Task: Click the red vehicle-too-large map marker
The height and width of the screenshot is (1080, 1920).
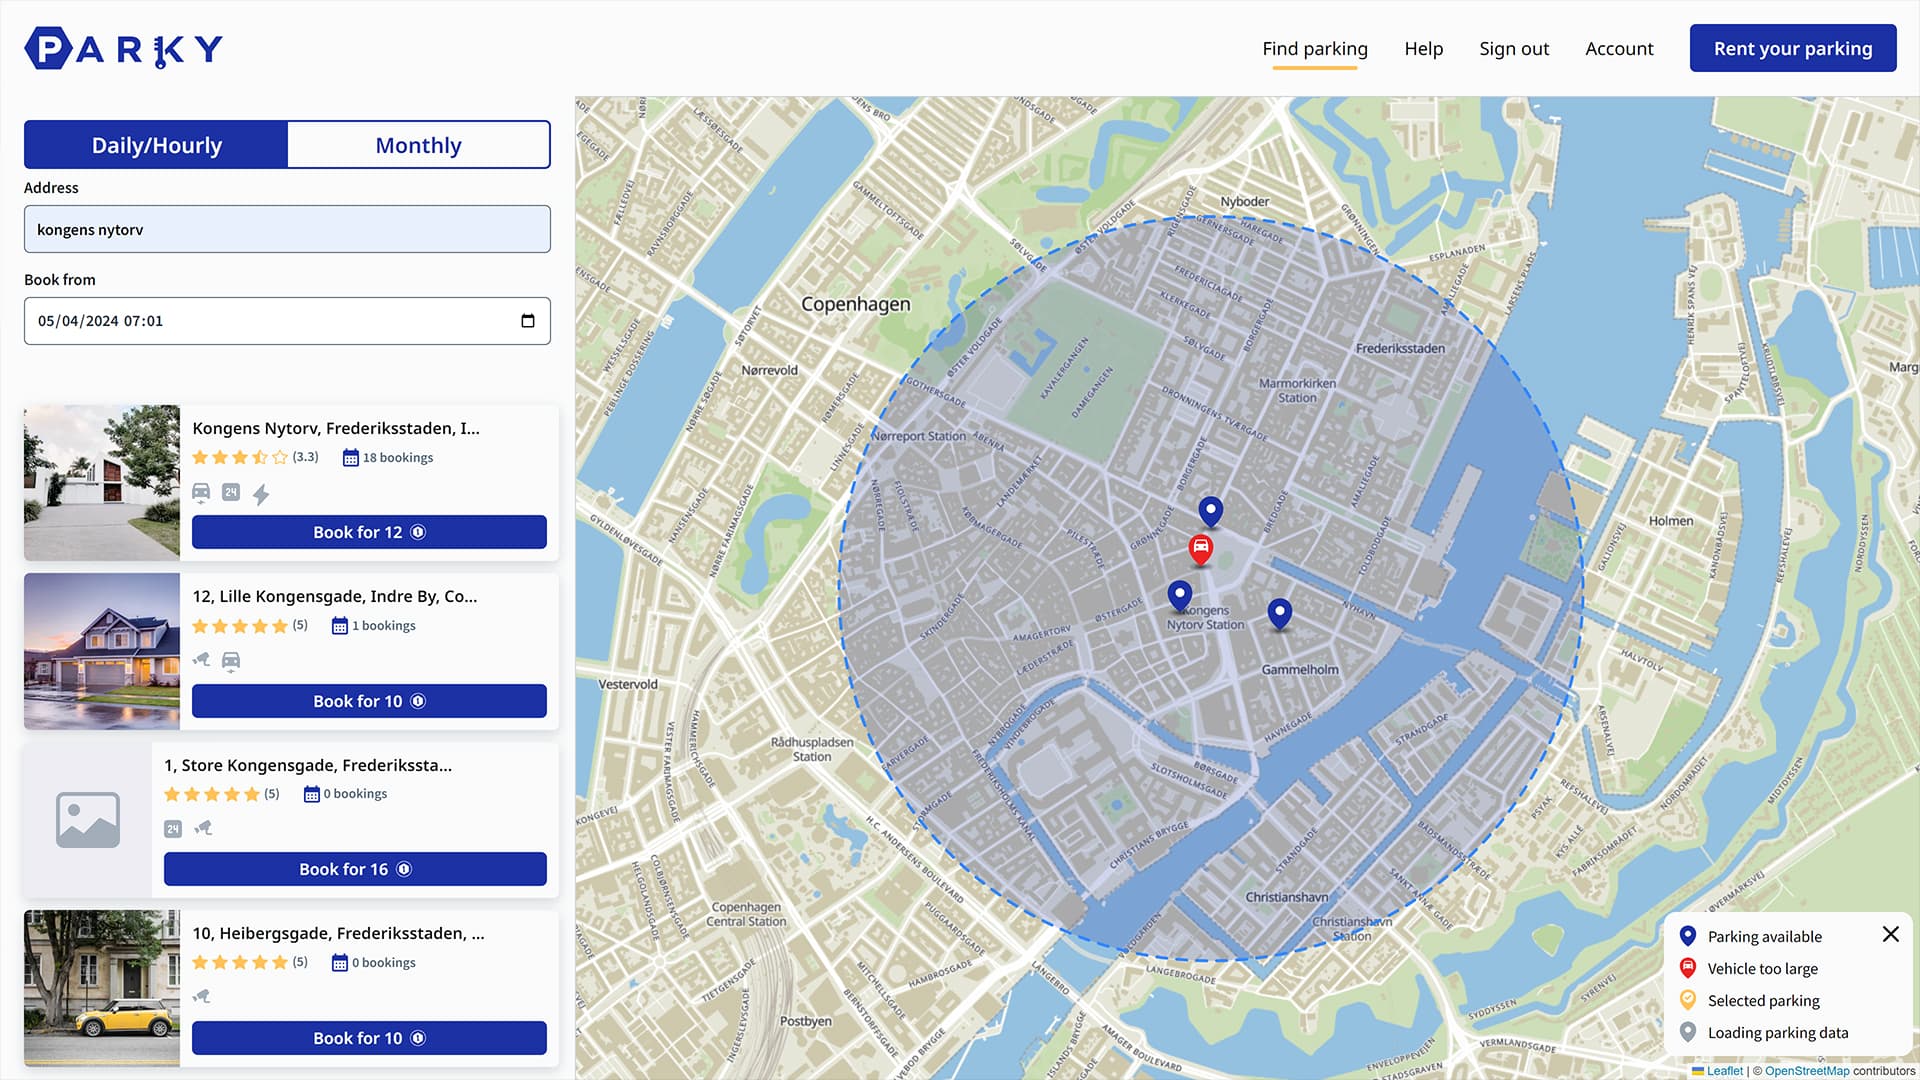Action: coord(1200,549)
